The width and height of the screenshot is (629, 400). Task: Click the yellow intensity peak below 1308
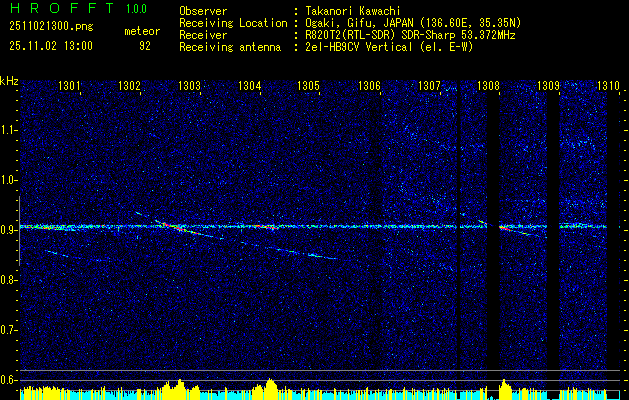[505, 389]
